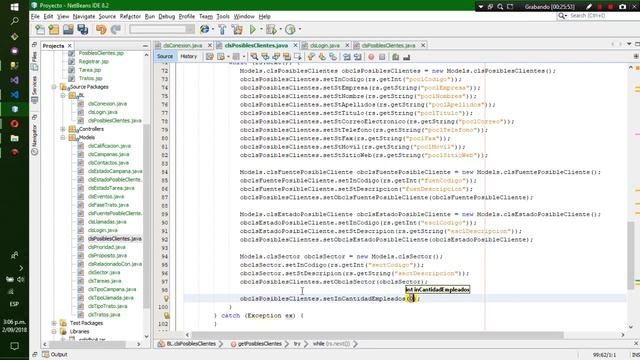The height and width of the screenshot is (360, 640).
Task: Open the Run Project dropdown arrow
Action: coord(261,29)
